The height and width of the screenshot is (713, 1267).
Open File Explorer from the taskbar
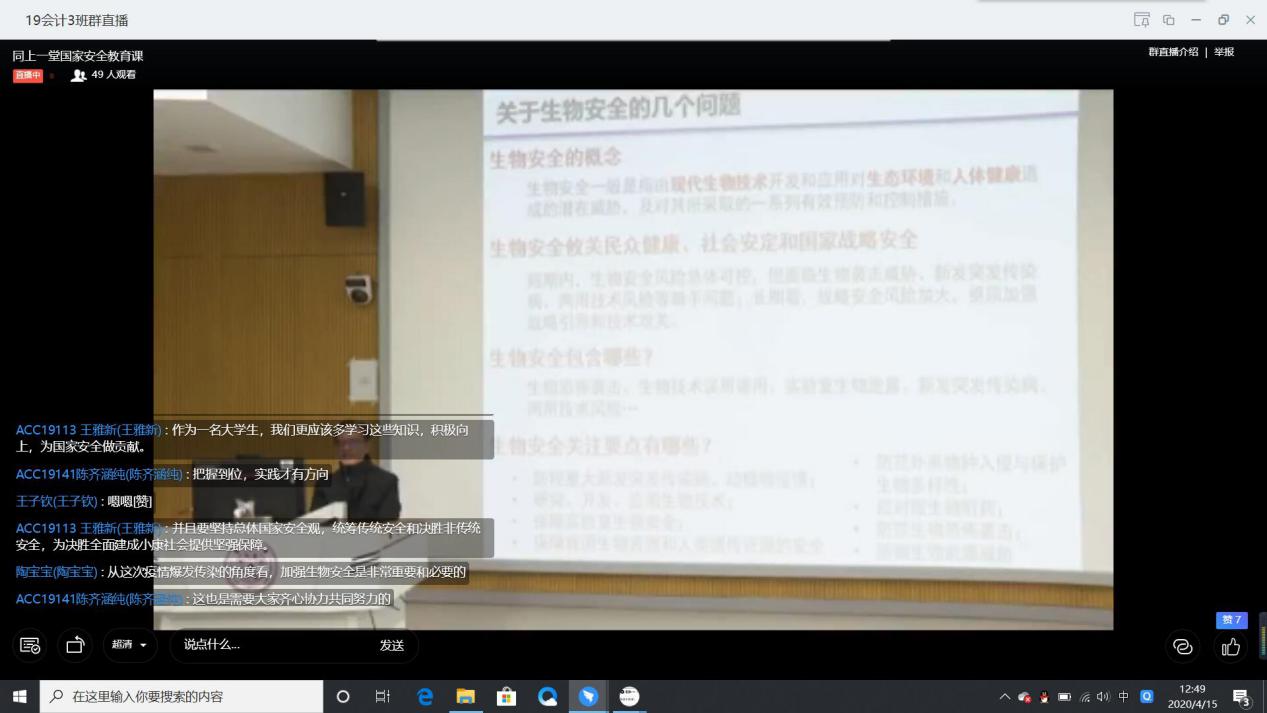click(466, 697)
